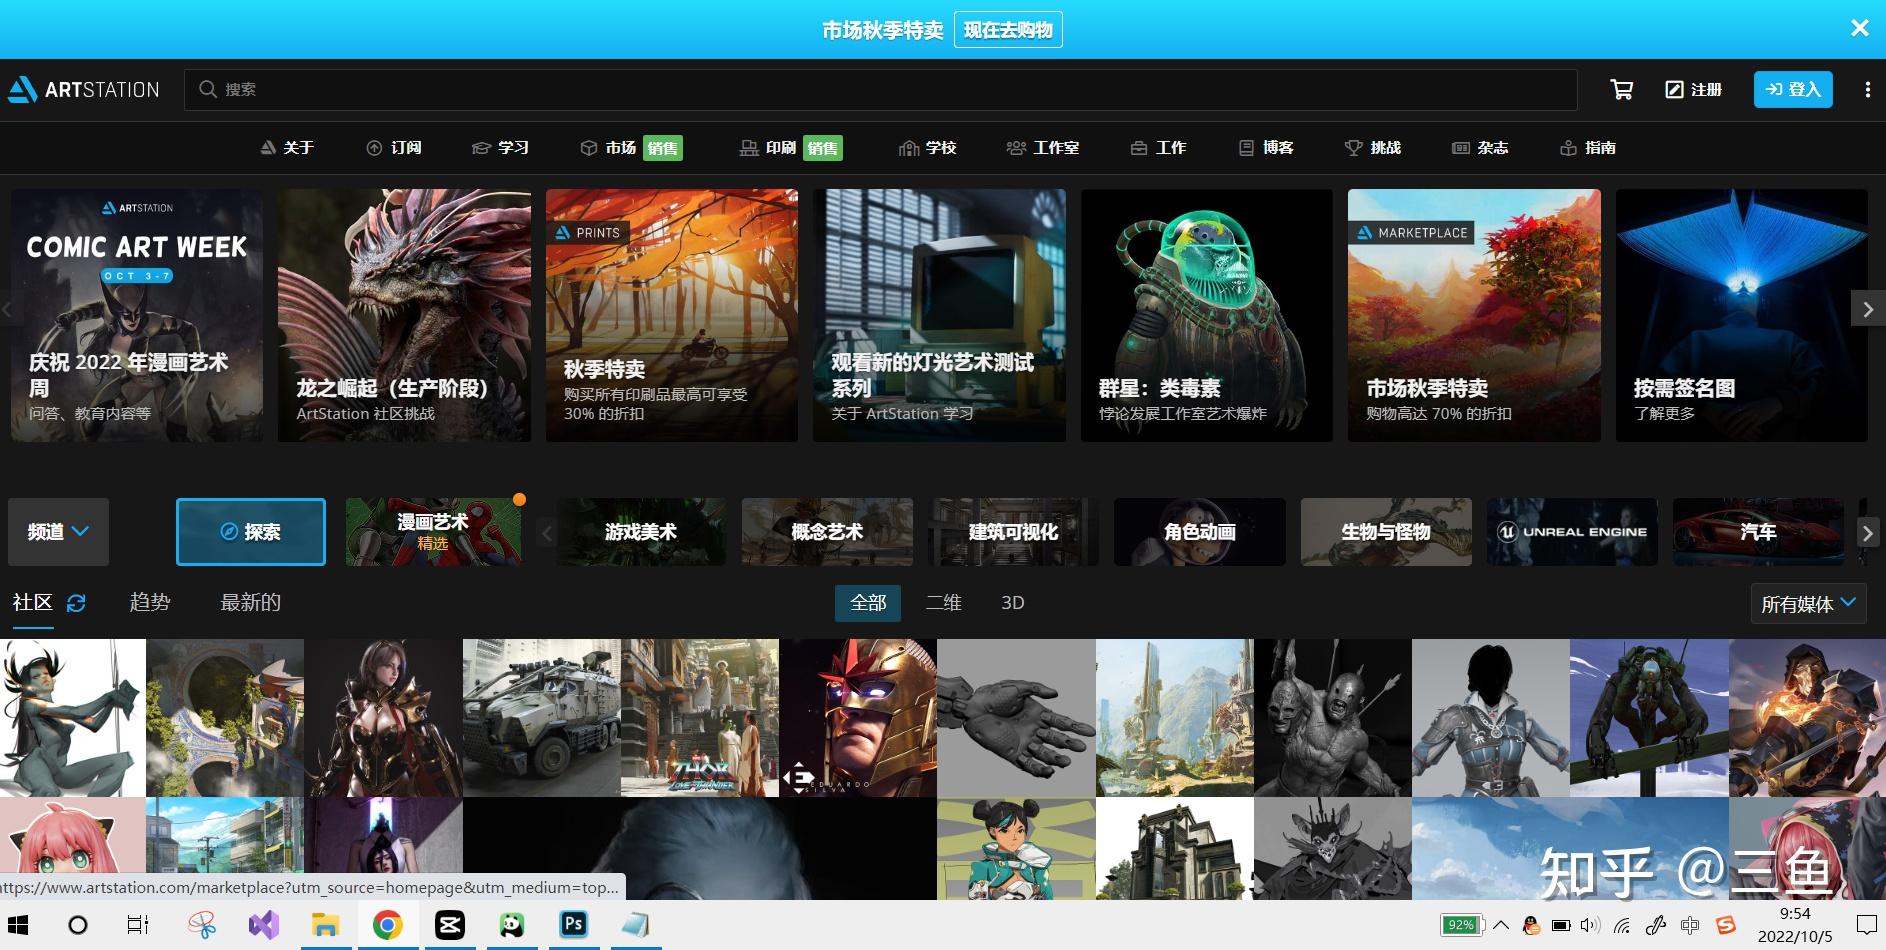The height and width of the screenshot is (950, 1886).
Task: Open the 学校 menu item
Action: pos(928,148)
